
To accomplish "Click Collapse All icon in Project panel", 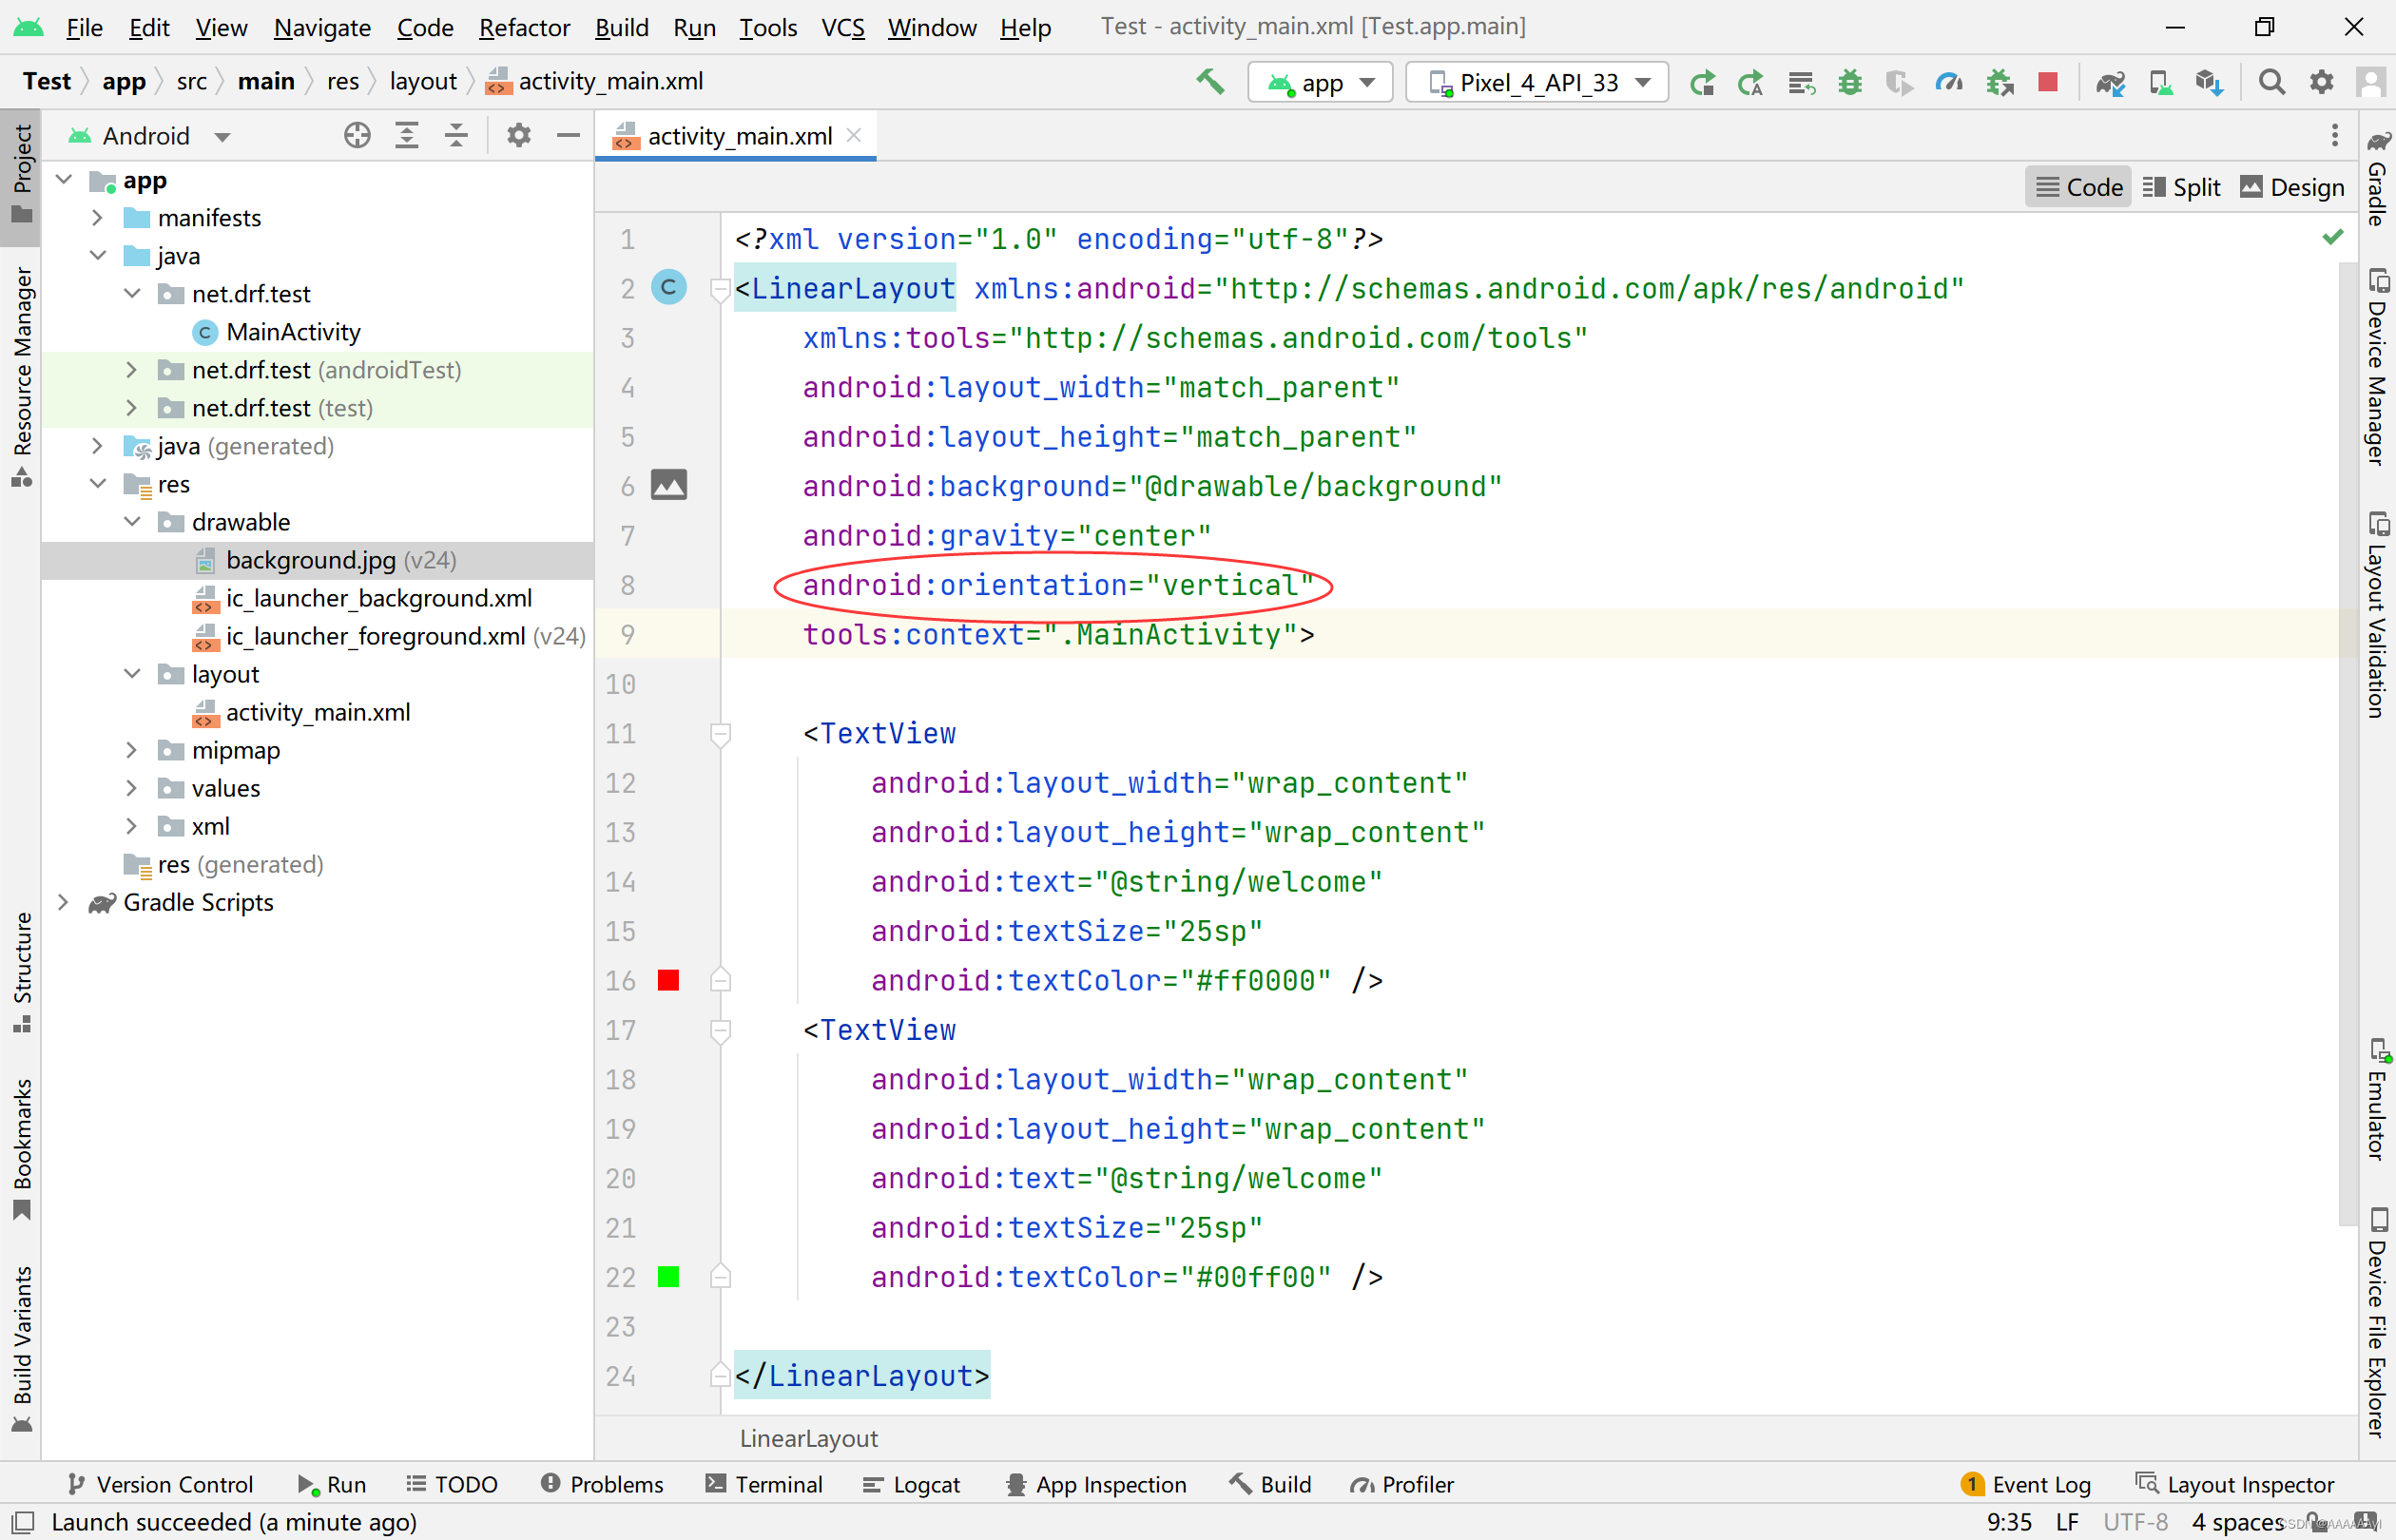I will (x=456, y=135).
